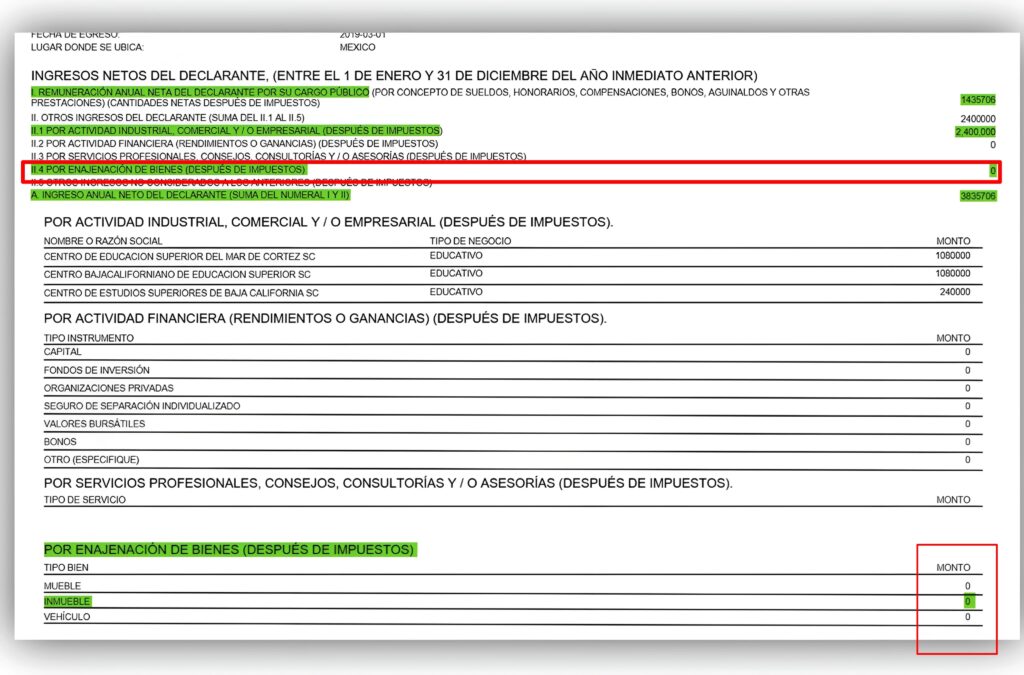Image resolution: width=1024 pixels, height=675 pixels.
Task: Click the 'Organizaciones Privadas' row label
Action: (x=108, y=388)
